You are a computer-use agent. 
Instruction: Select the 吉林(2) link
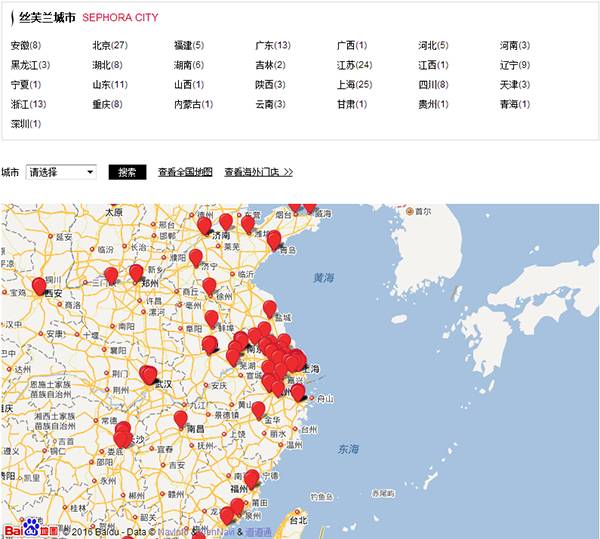[270, 65]
